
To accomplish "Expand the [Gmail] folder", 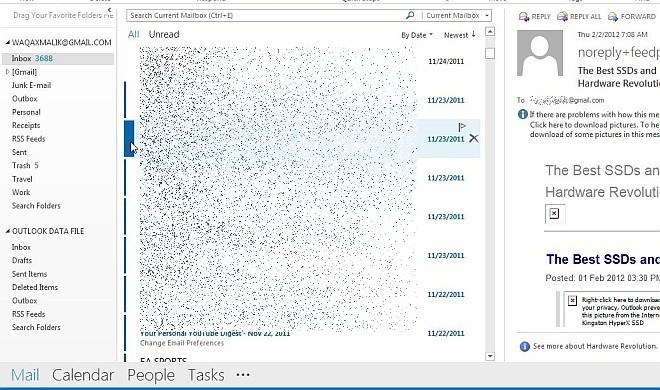I will 7,72.
